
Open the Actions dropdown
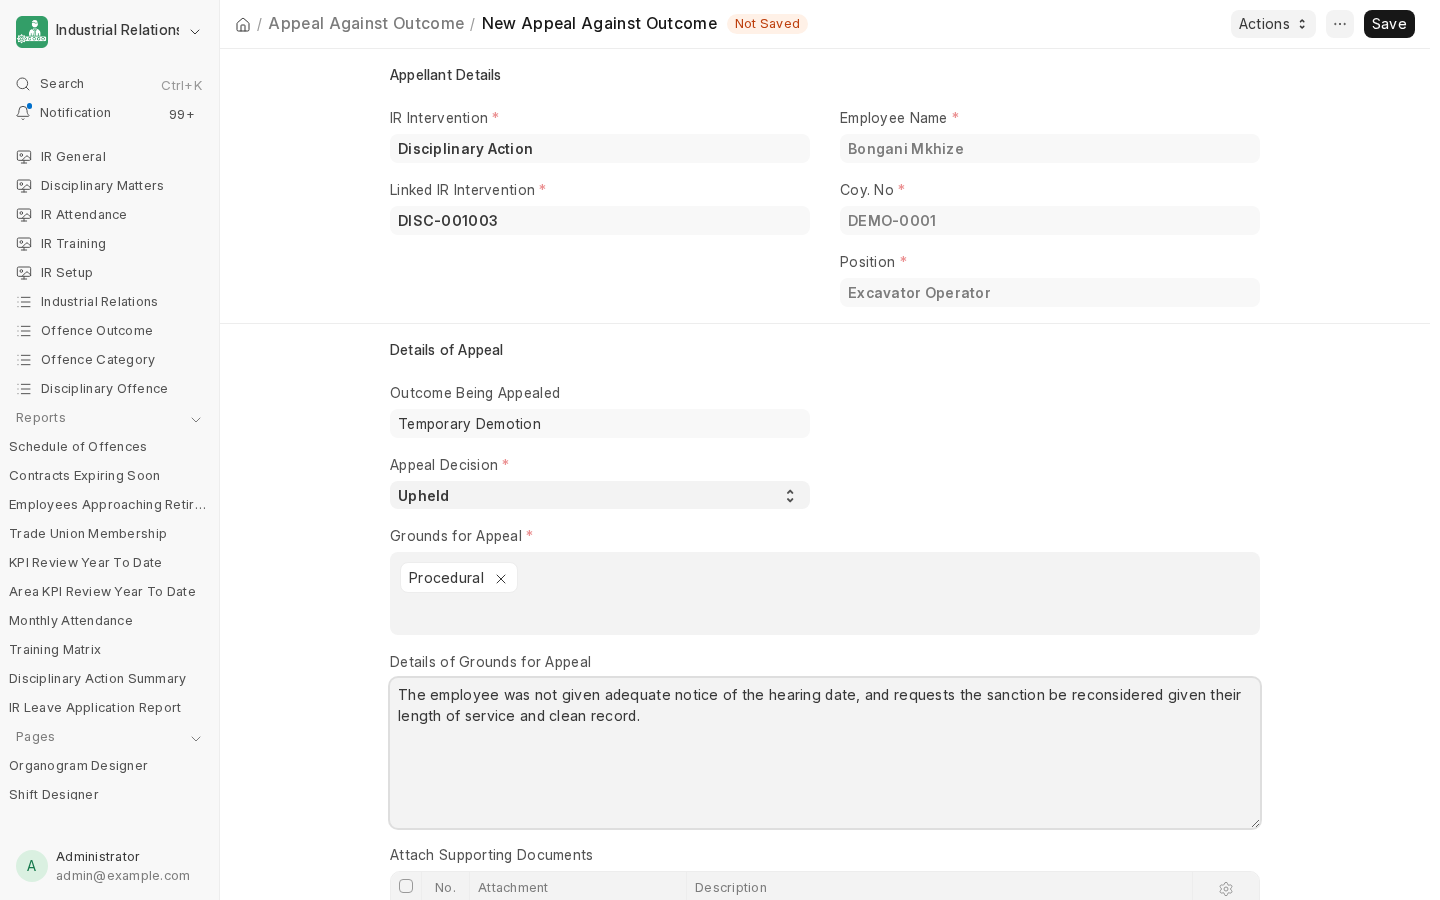point(1273,24)
